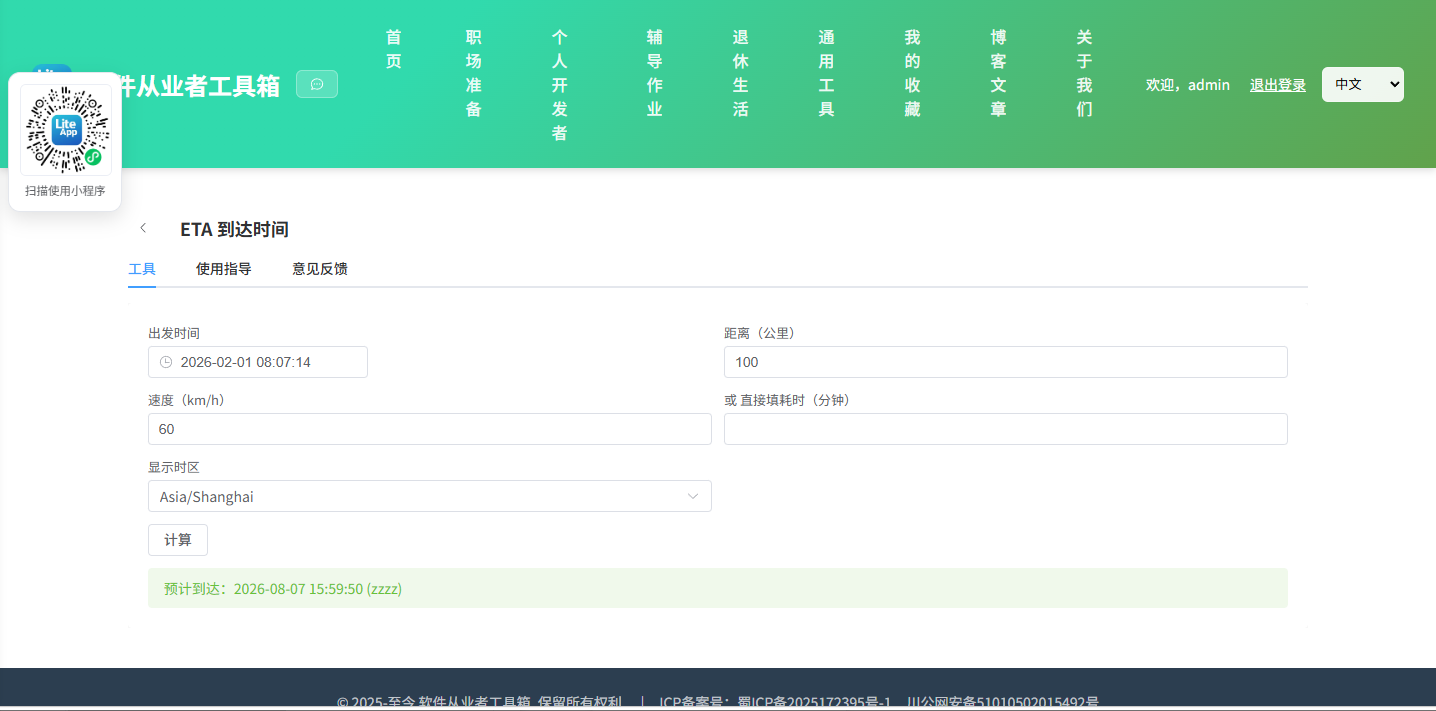1436x711 pixels.
Task: Click the Lite App QR code image
Action: 65,130
